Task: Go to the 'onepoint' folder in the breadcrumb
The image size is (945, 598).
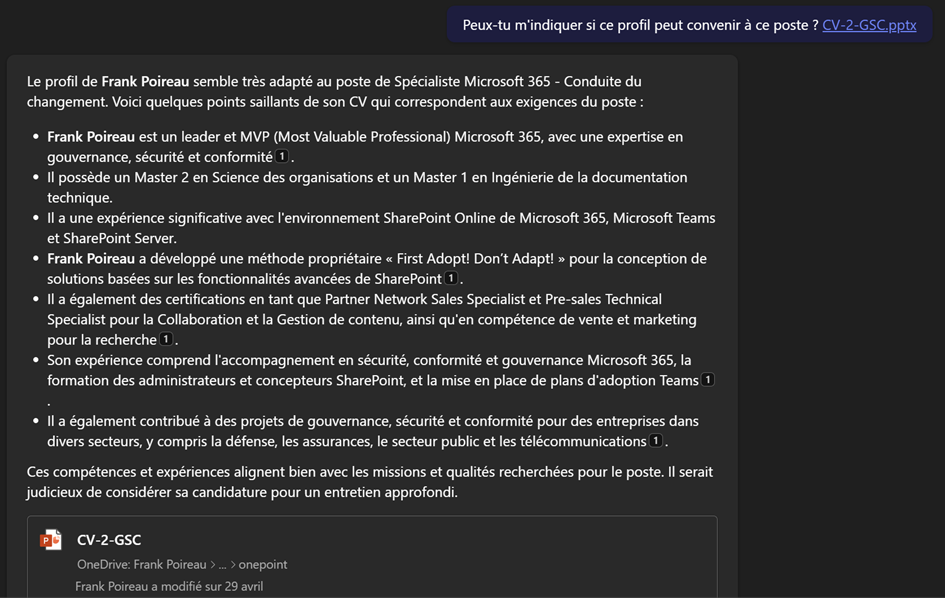Action: pos(263,564)
